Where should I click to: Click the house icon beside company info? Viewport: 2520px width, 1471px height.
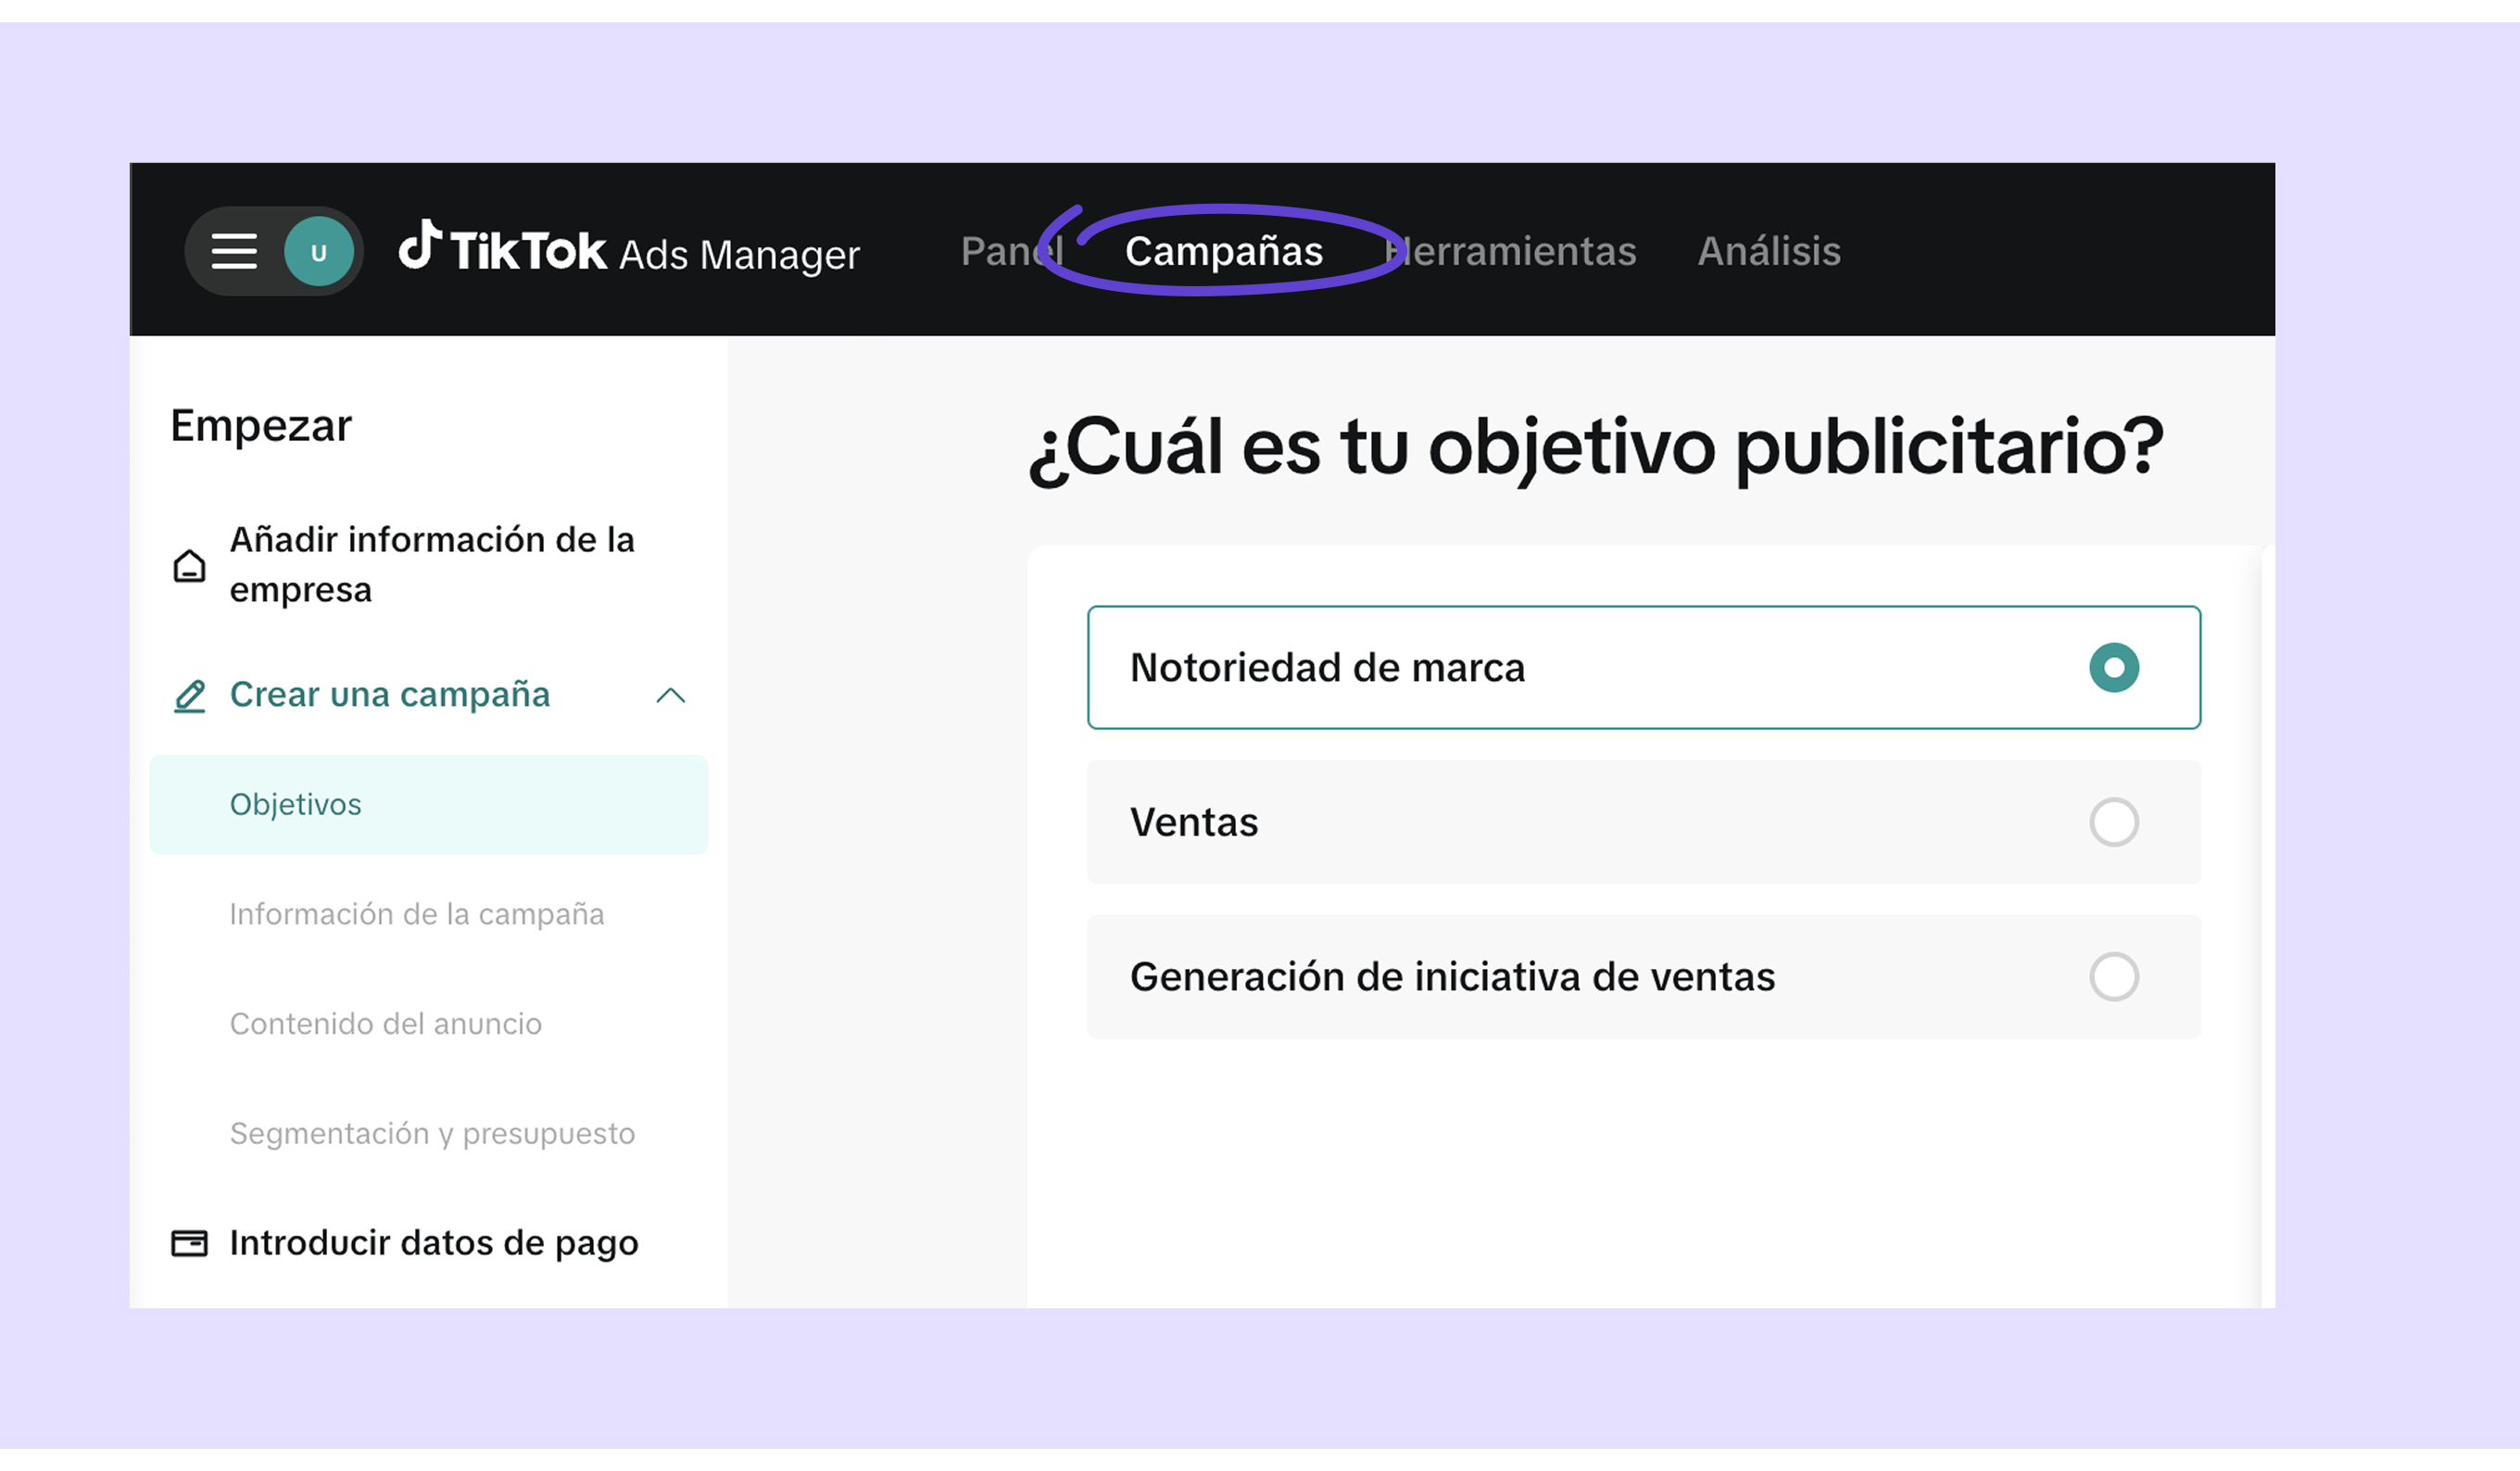click(x=189, y=566)
